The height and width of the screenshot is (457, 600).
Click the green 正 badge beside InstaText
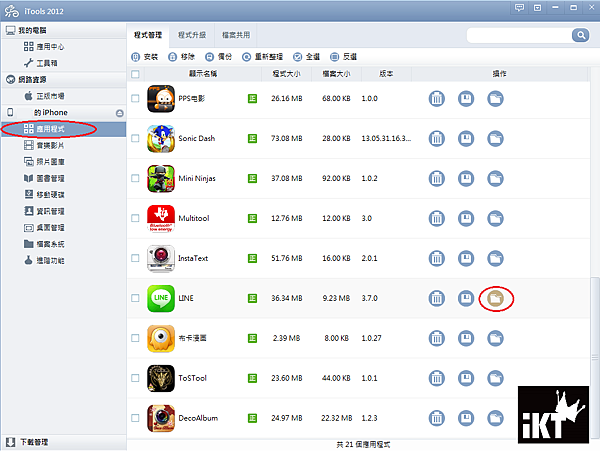[x=252, y=258]
